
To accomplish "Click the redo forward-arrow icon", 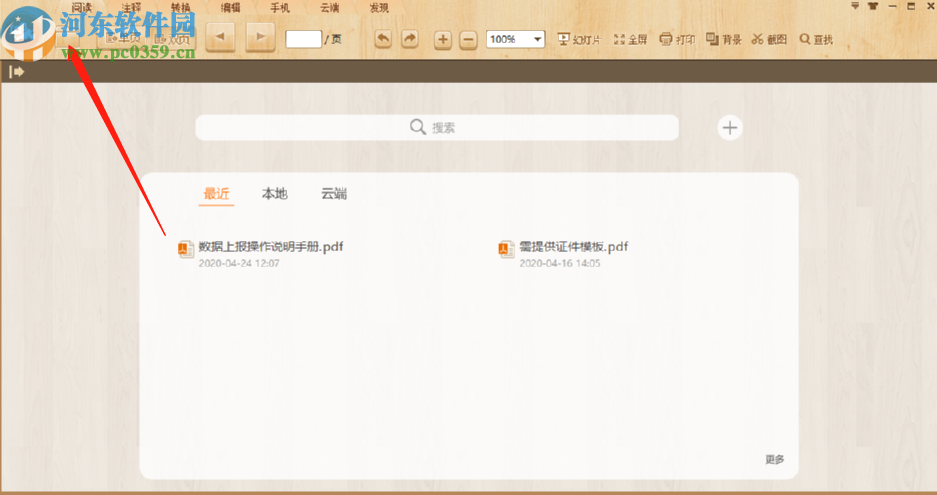I will [x=410, y=39].
